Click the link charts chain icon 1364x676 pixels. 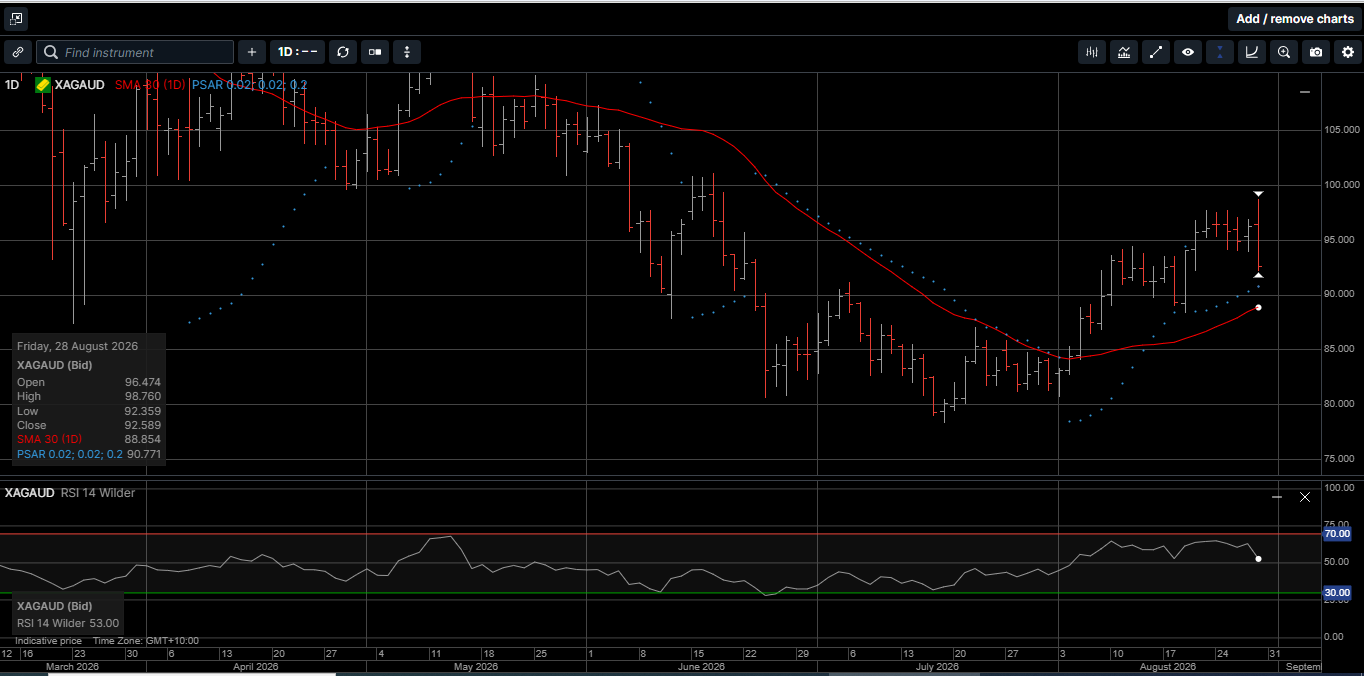18,52
